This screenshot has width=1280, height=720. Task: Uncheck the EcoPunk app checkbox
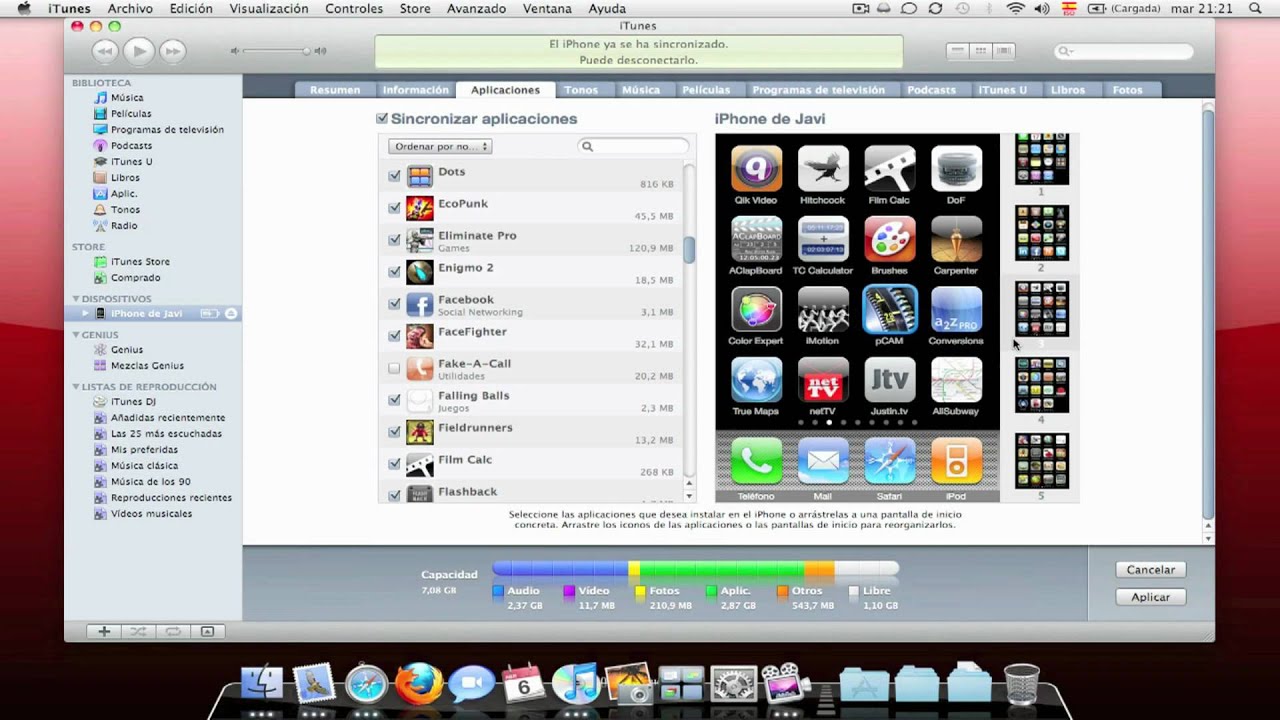coord(394,208)
